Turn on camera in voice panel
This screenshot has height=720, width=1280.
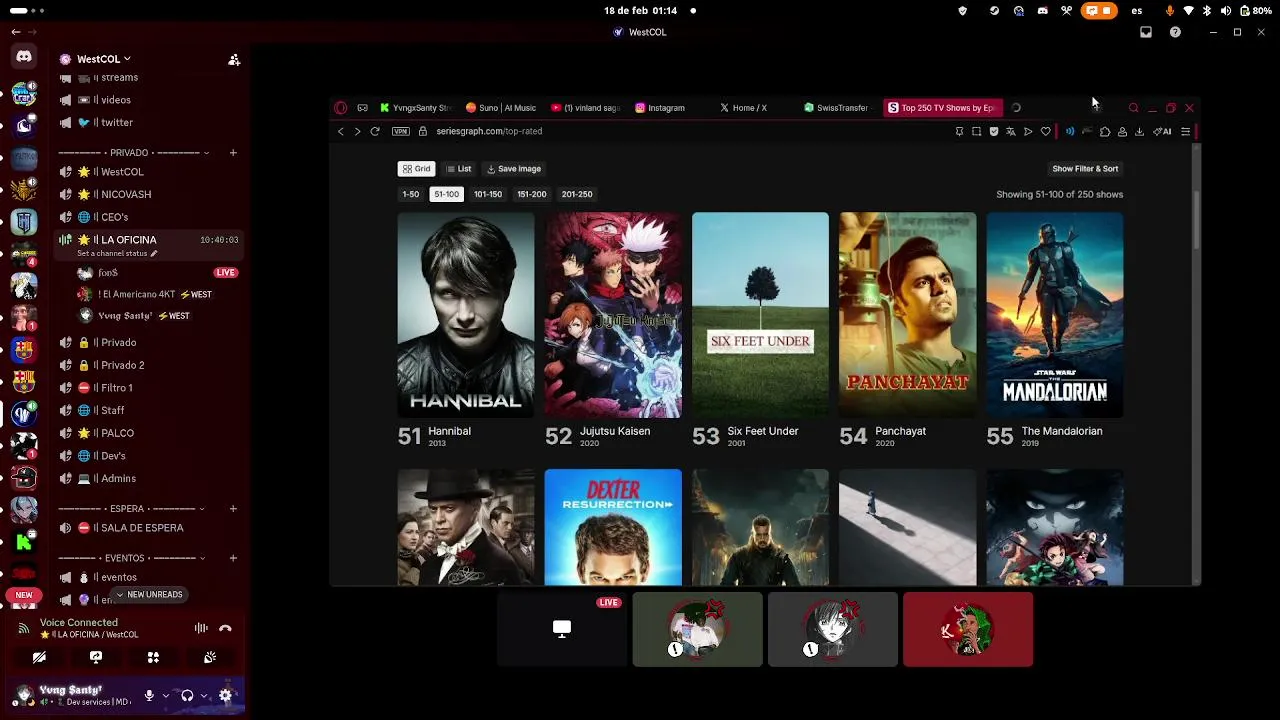(39, 657)
